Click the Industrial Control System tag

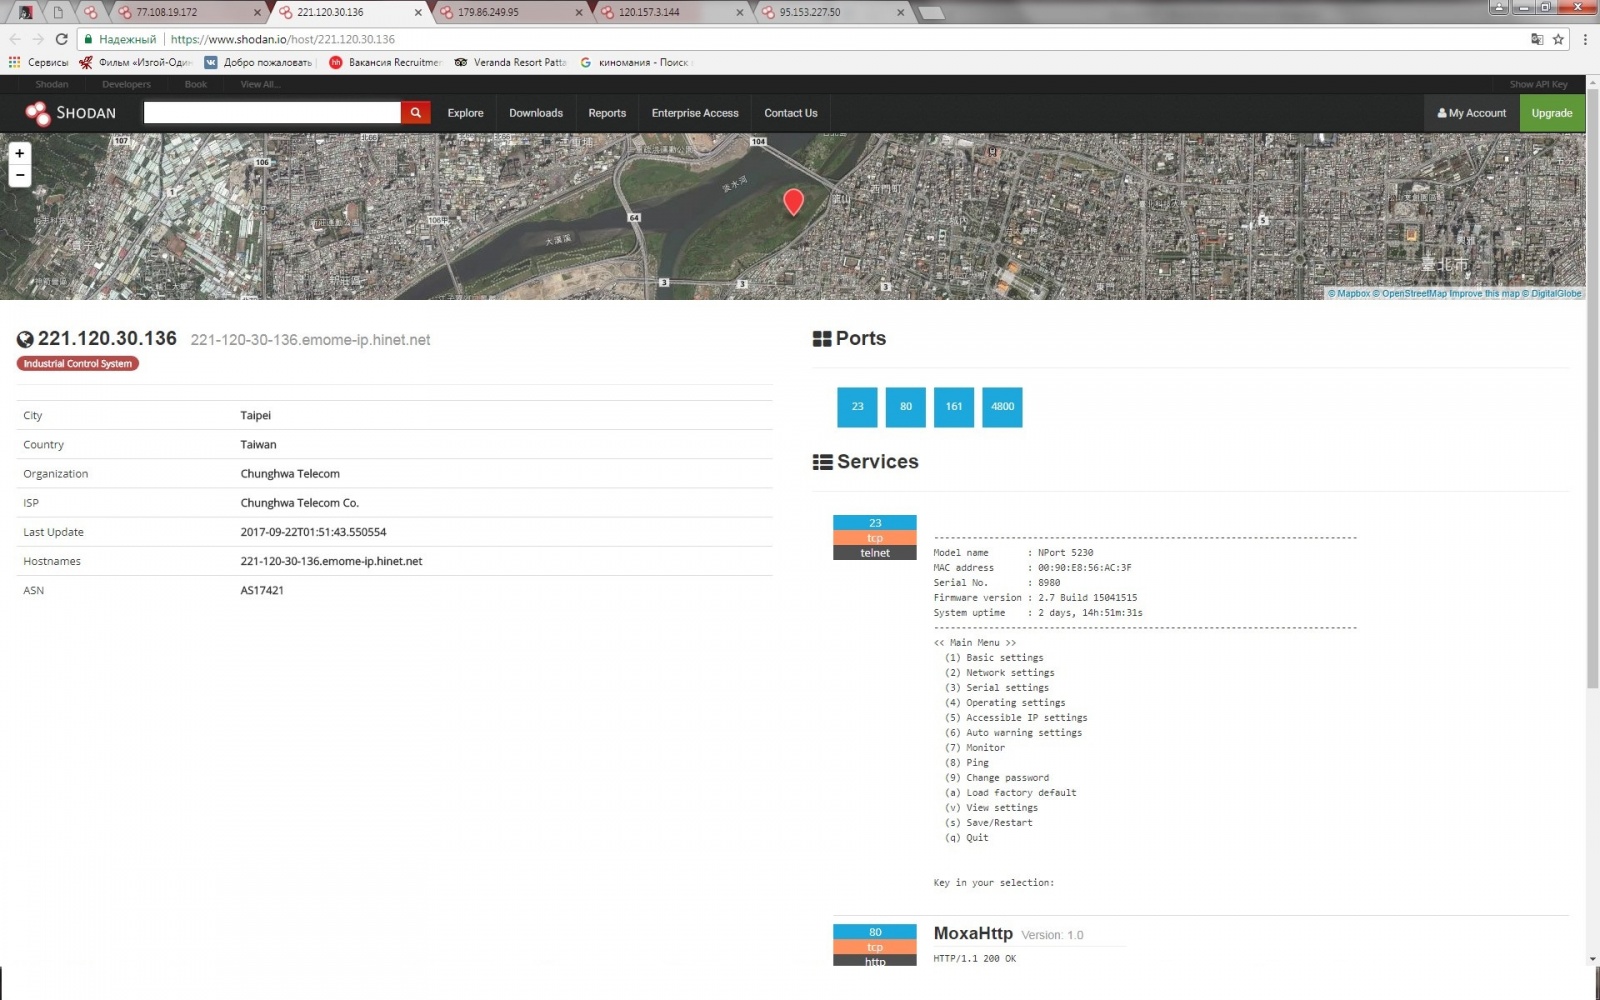(78, 364)
